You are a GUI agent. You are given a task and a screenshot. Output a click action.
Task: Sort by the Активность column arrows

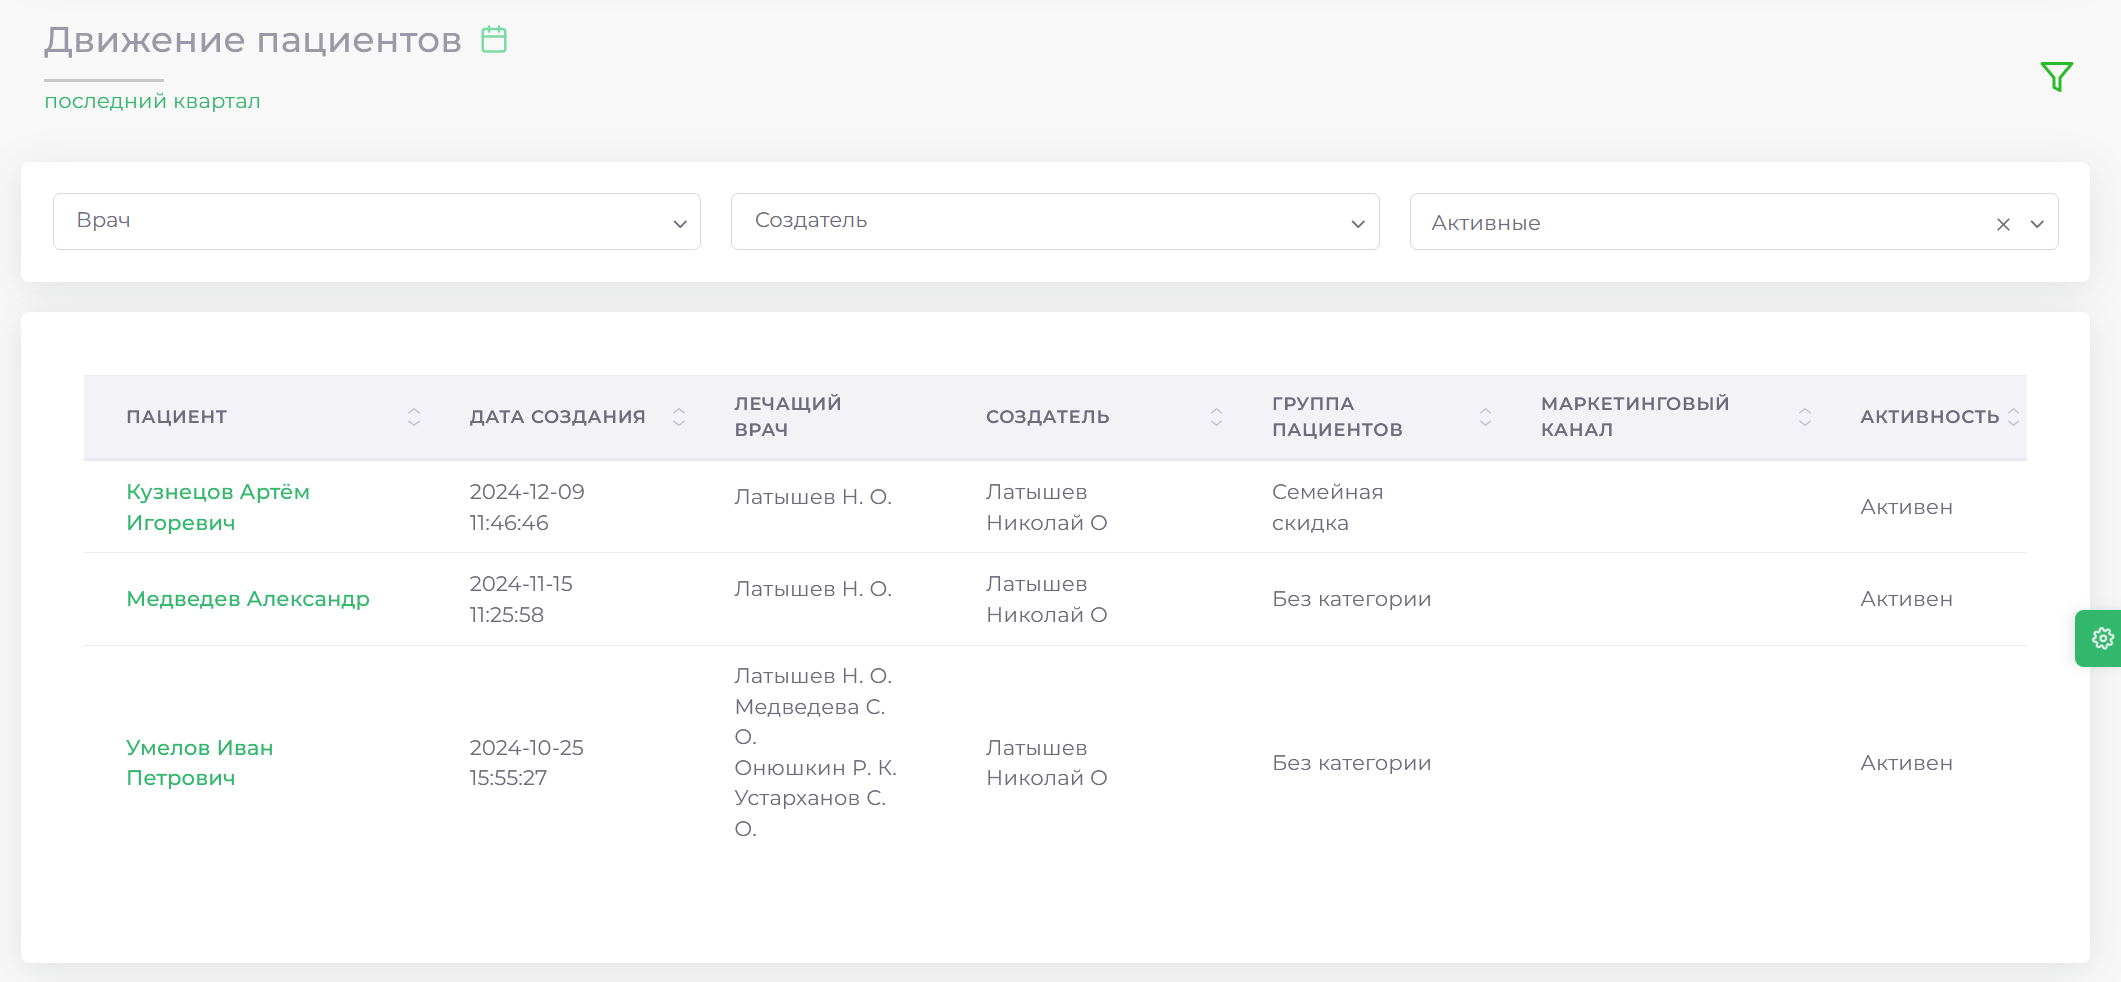(x=2013, y=417)
